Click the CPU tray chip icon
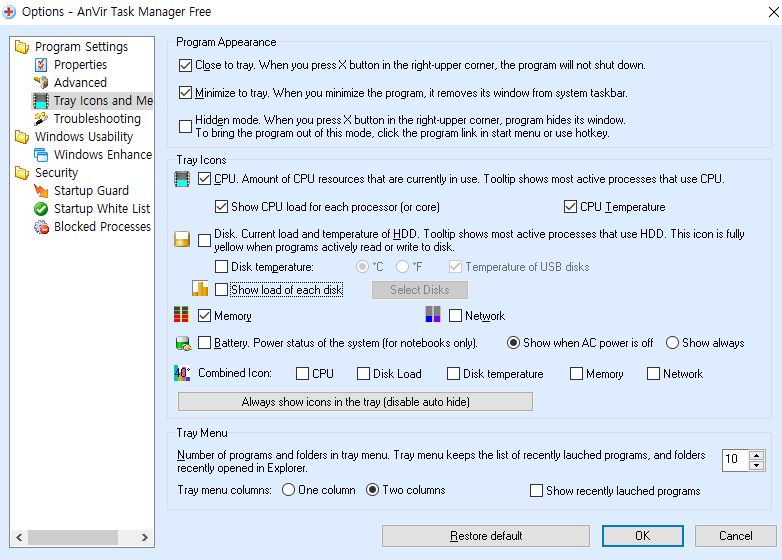This screenshot has width=782, height=560. (182, 179)
